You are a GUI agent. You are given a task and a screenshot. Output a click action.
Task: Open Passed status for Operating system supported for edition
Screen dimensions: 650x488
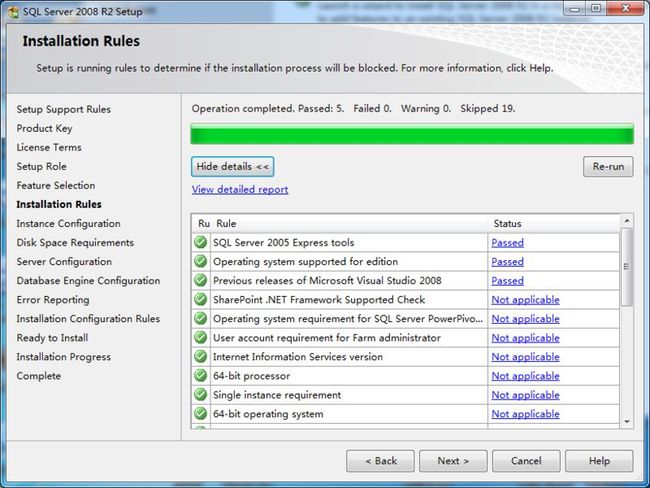click(507, 262)
